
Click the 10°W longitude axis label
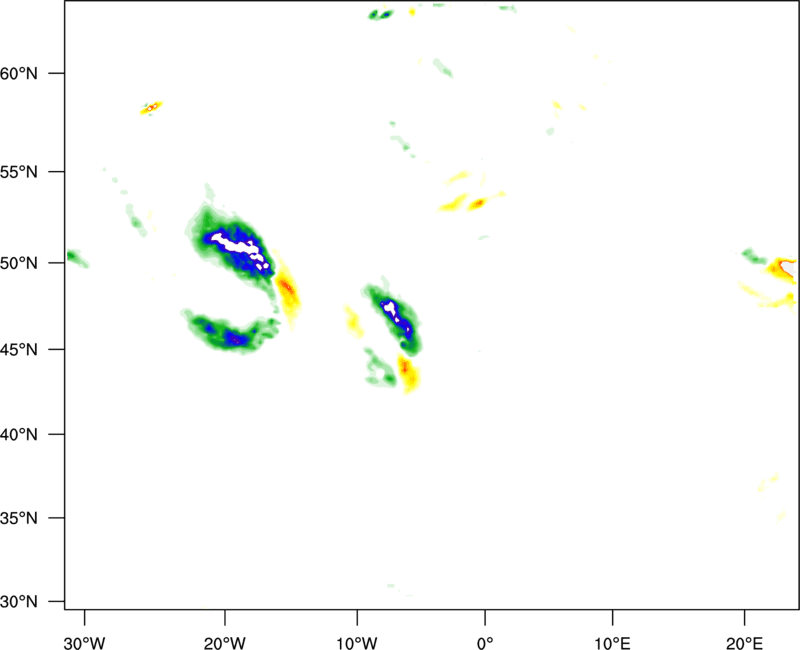click(357, 643)
